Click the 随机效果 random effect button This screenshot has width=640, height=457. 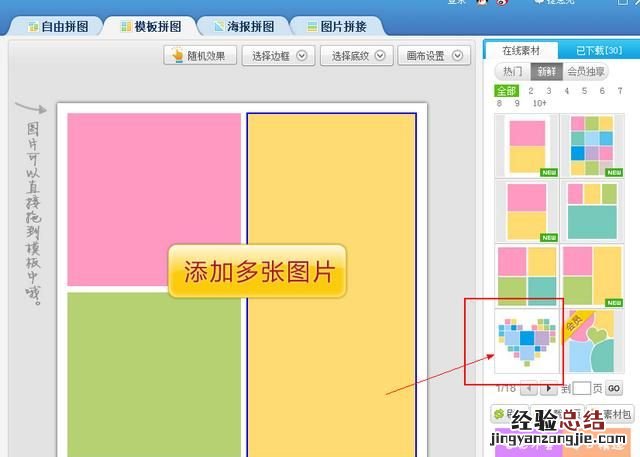[x=200, y=56]
